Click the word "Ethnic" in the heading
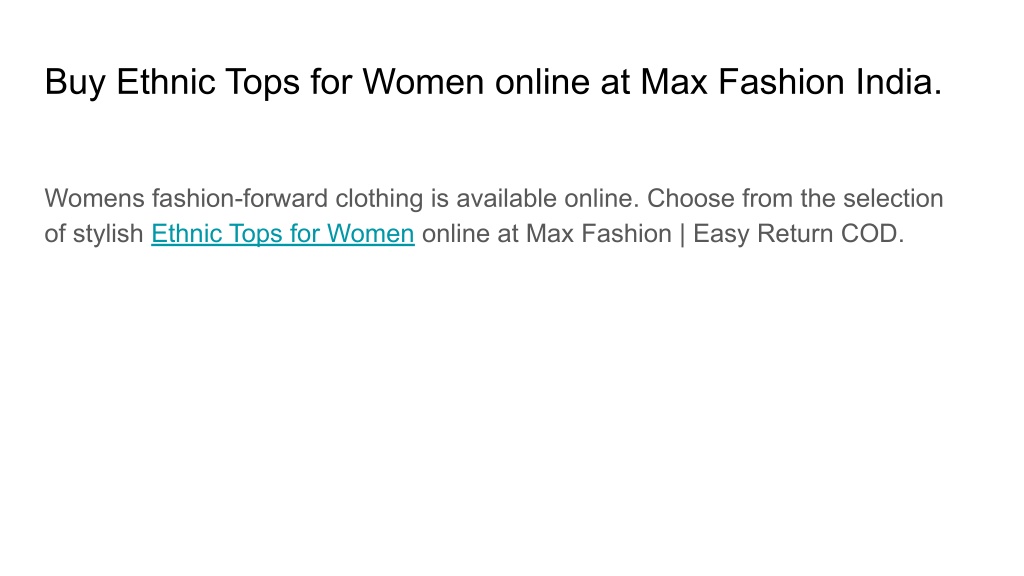The image size is (1024, 576). [x=166, y=82]
